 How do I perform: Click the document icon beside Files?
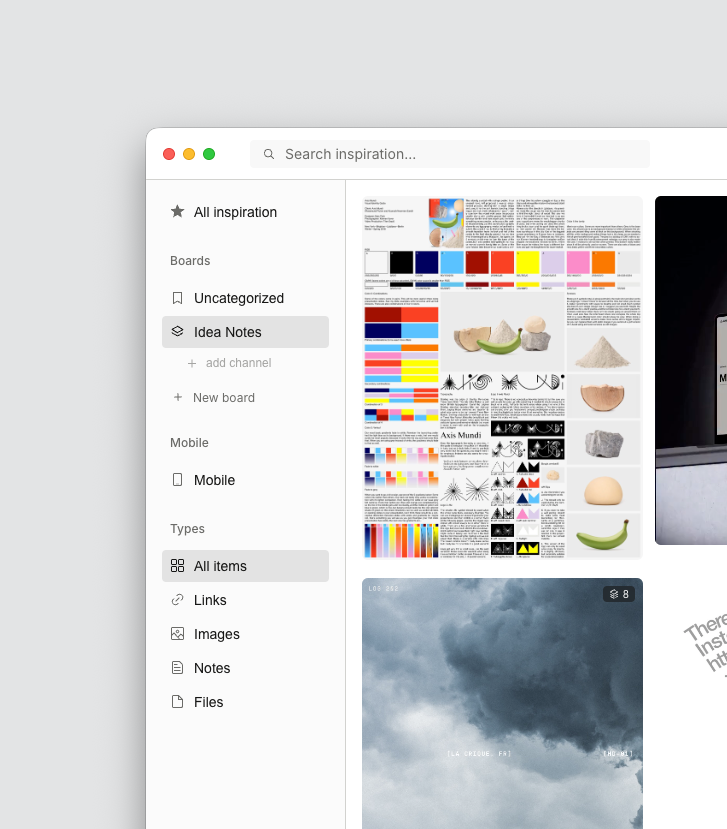click(x=177, y=702)
